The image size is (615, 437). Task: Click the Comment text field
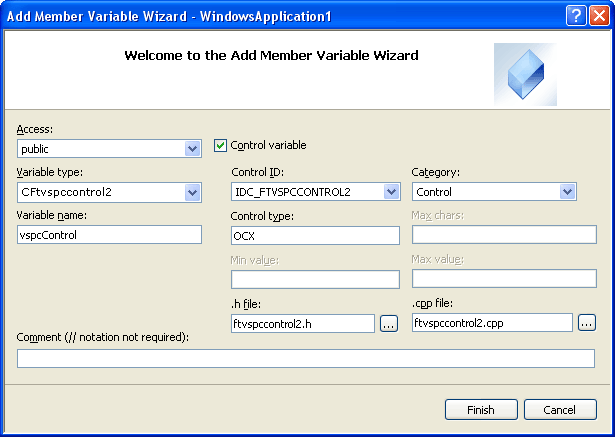306,358
